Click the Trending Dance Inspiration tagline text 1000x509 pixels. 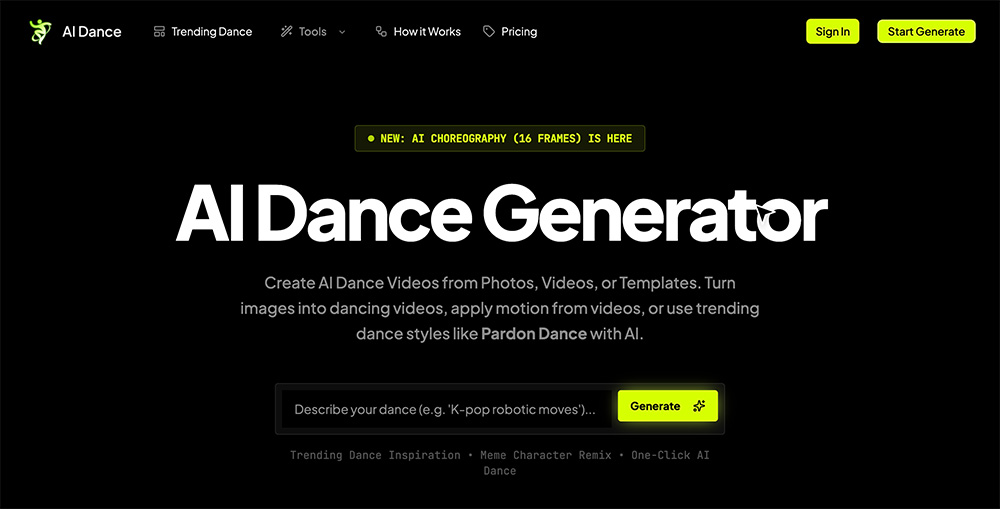click(375, 455)
